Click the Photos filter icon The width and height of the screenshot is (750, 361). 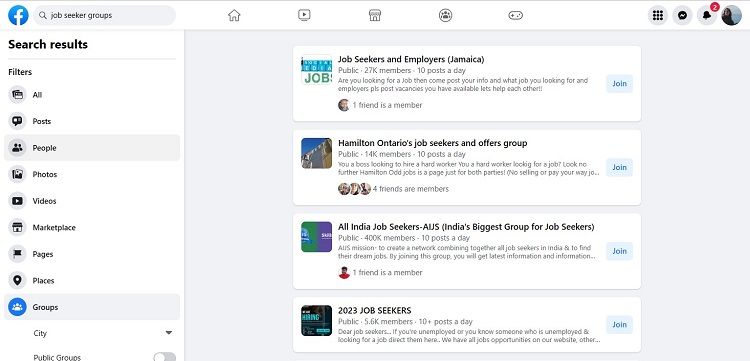tap(17, 175)
